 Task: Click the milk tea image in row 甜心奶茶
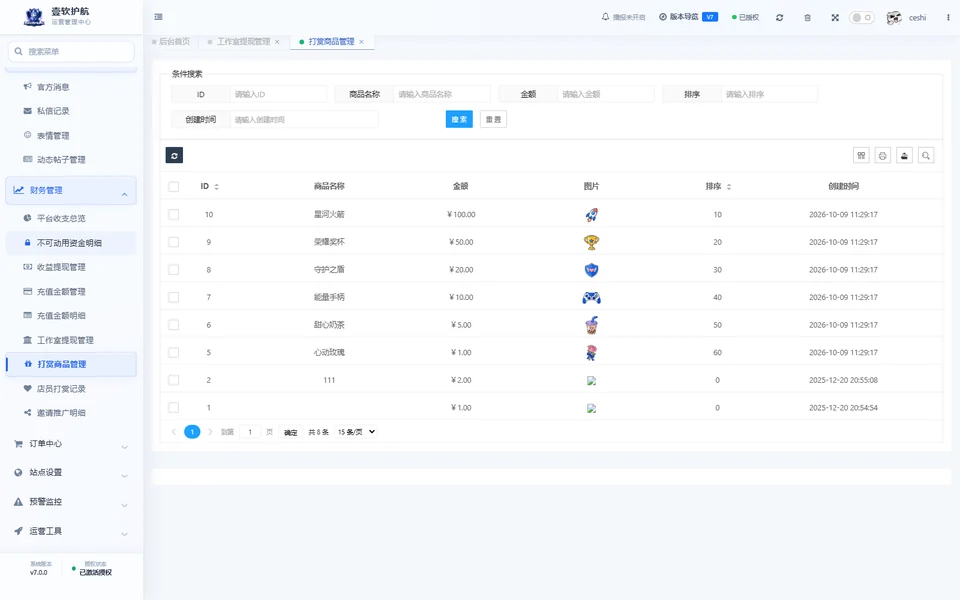click(591, 325)
